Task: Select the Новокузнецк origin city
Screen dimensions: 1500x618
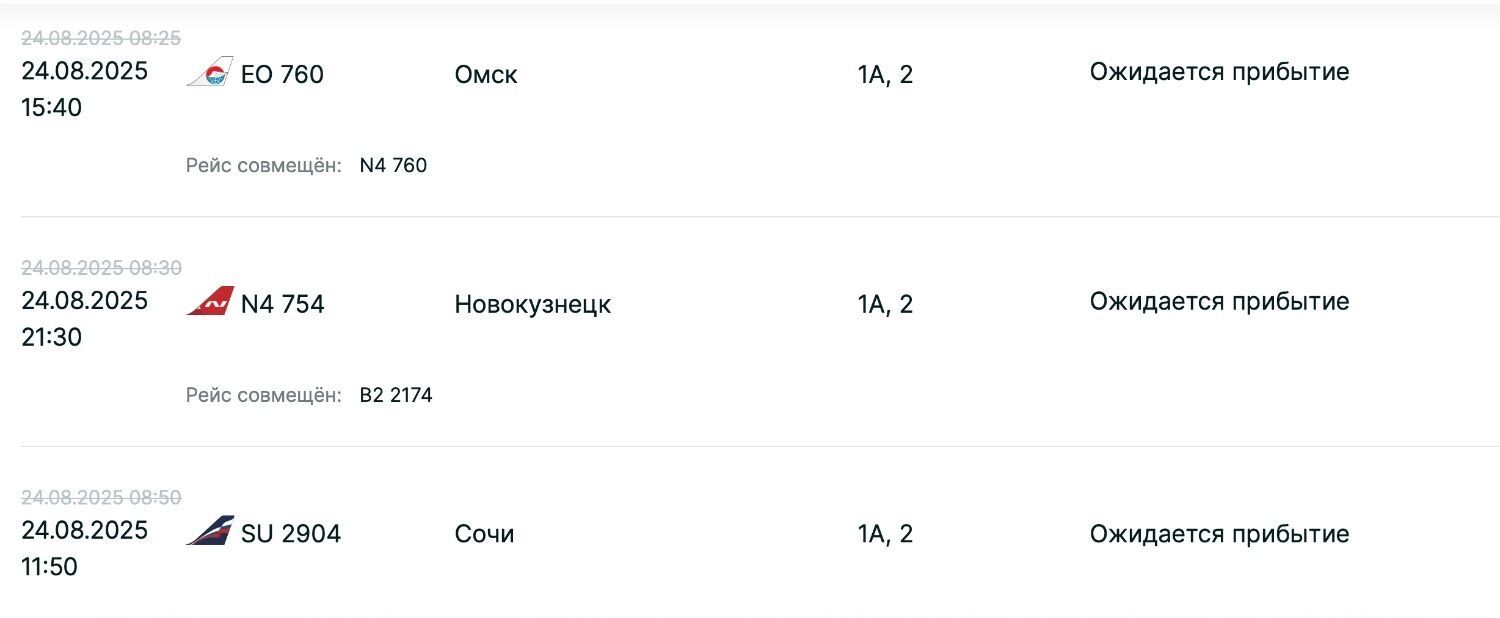Action: [532, 304]
